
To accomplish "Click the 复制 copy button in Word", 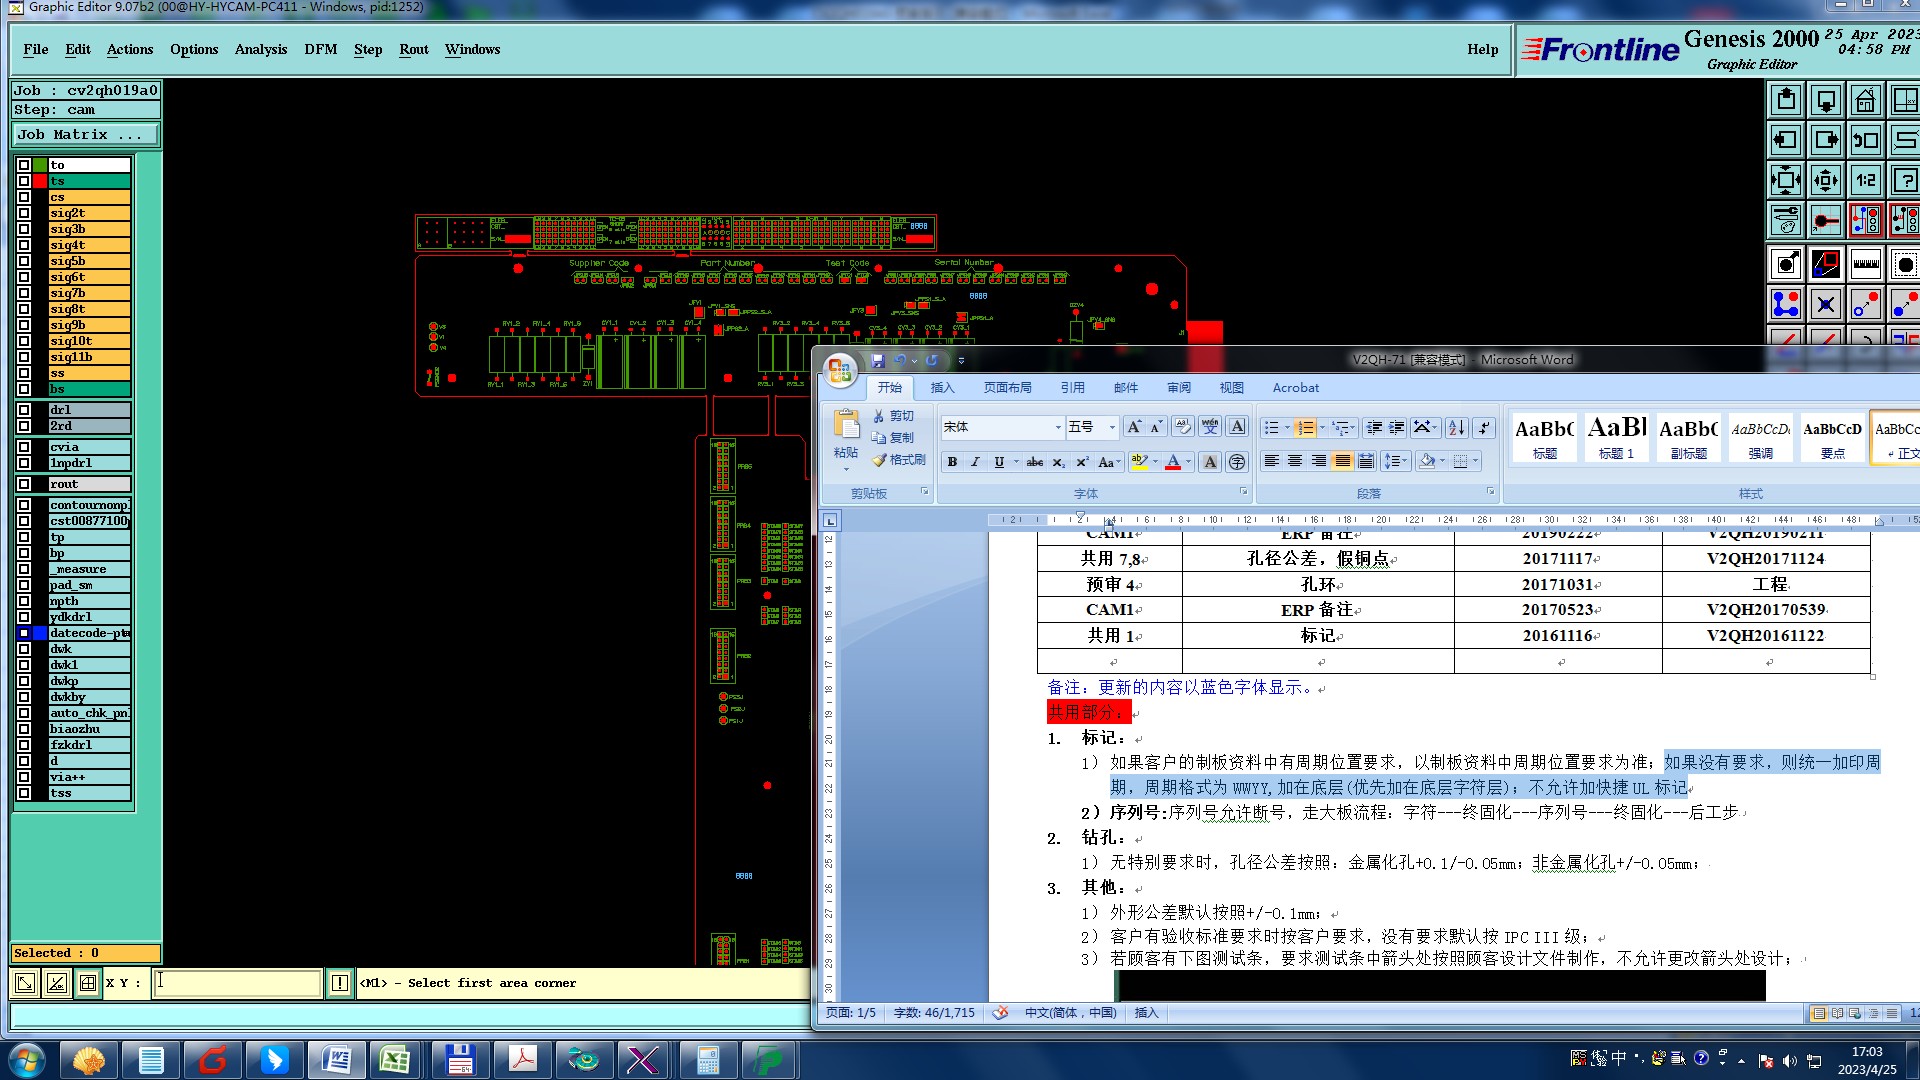I will pos(892,438).
